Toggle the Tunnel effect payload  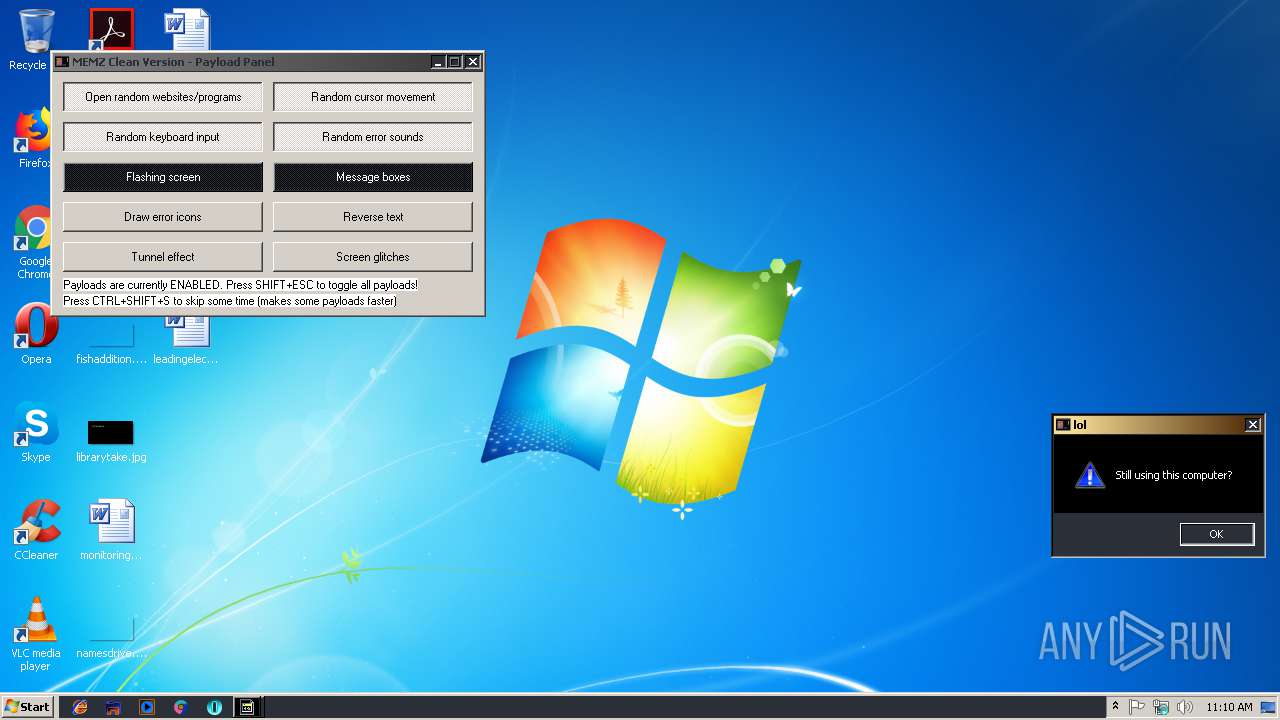(x=163, y=257)
